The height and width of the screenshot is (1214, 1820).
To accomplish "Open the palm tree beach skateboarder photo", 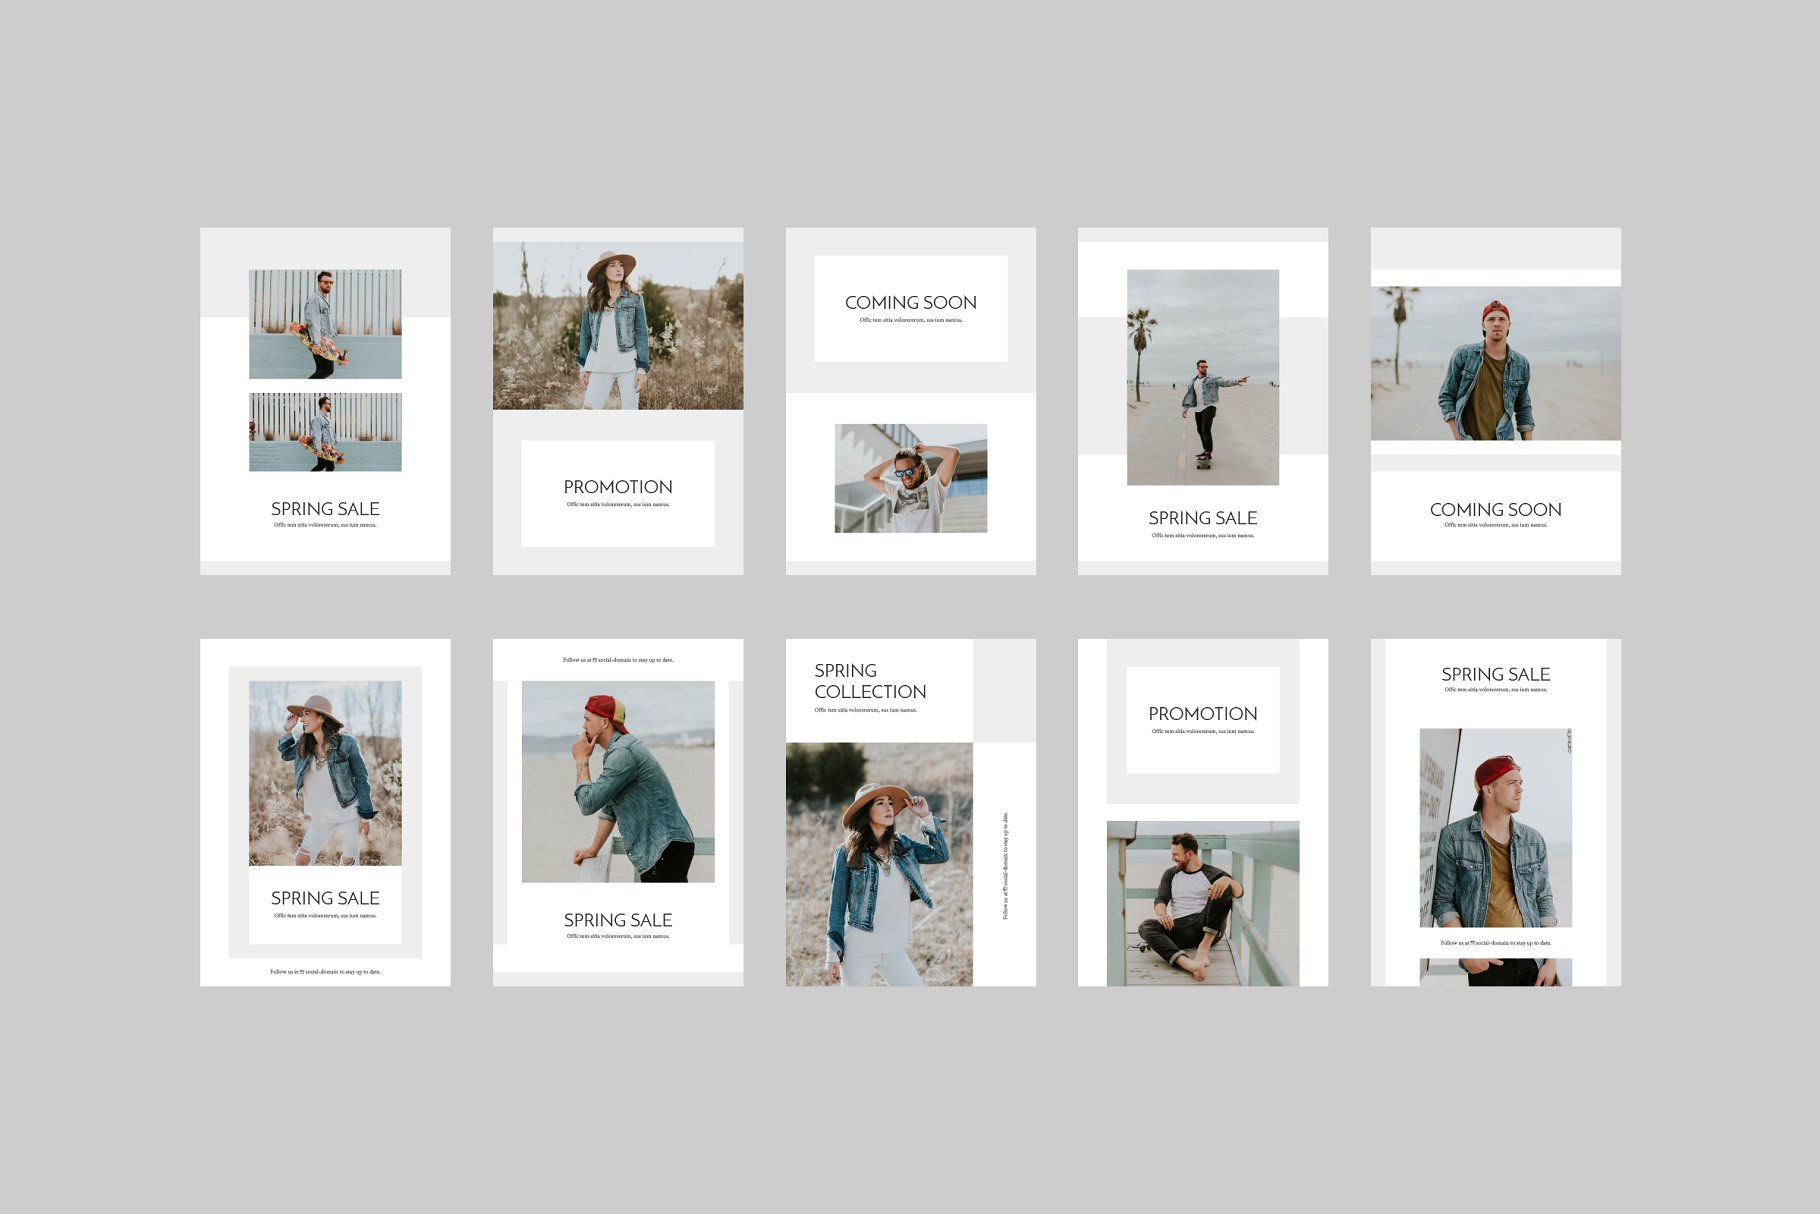I will click(x=1202, y=377).
